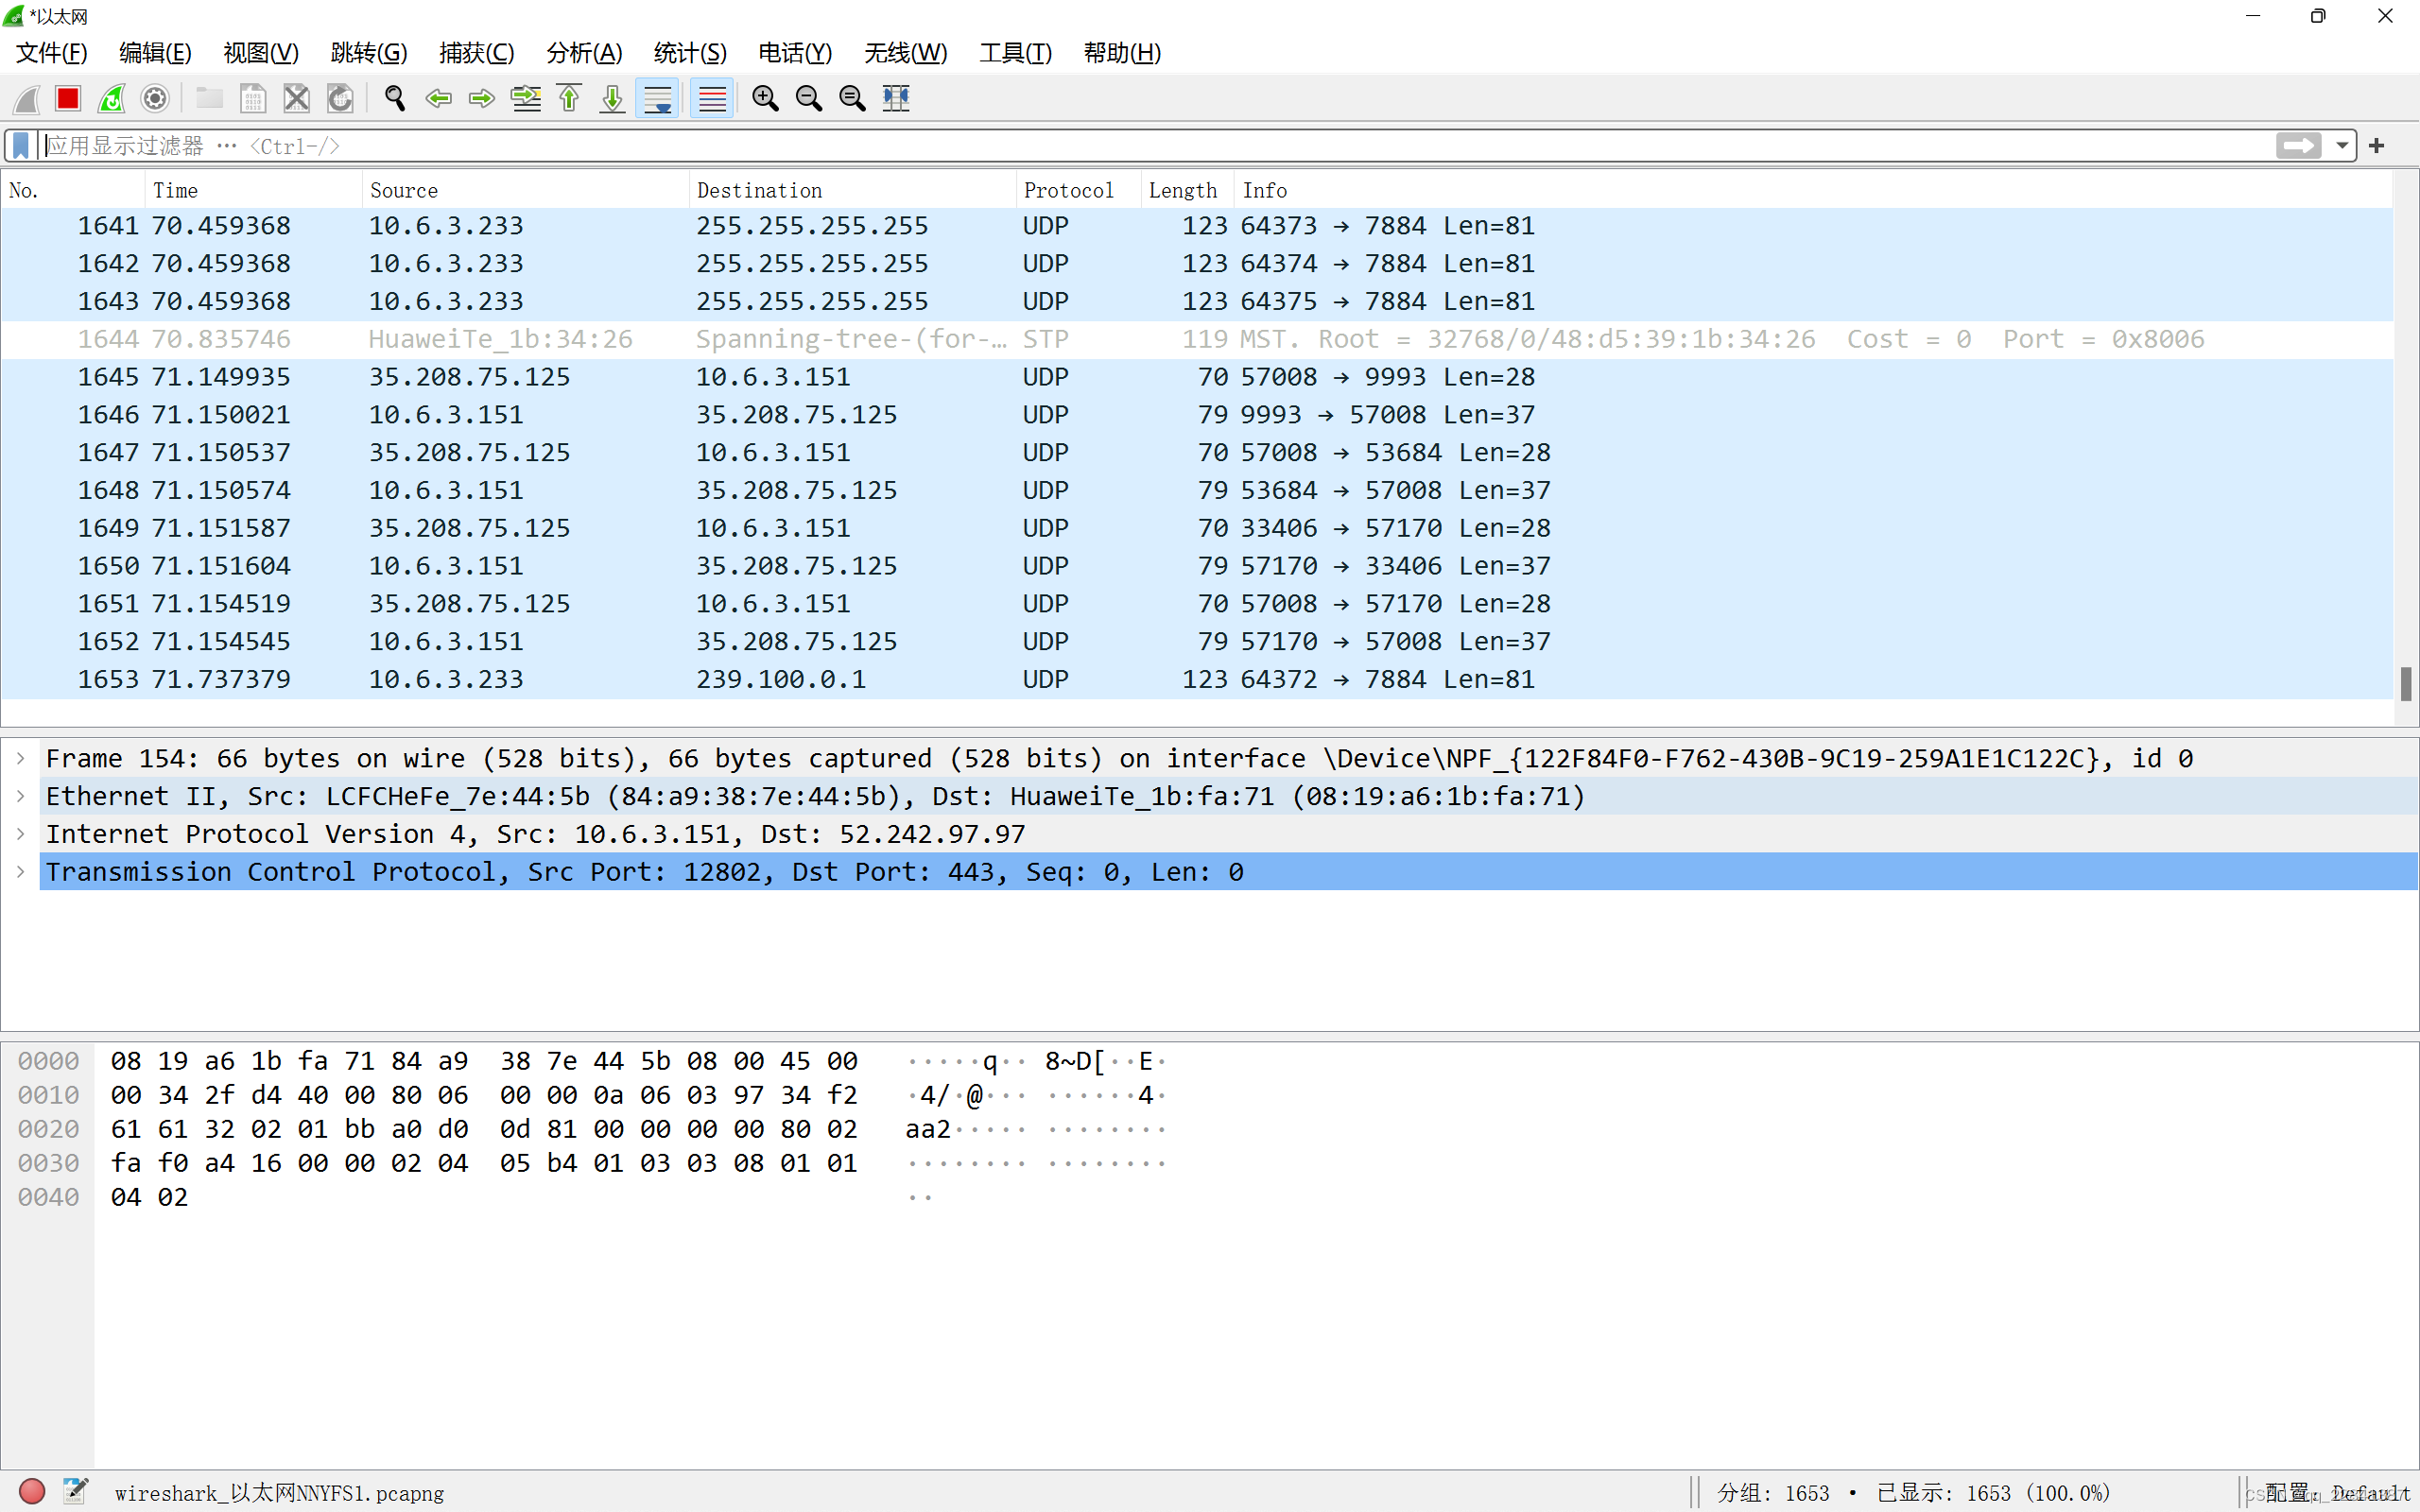Open capture options gear icon
The height and width of the screenshot is (1512, 2420).
(155, 98)
